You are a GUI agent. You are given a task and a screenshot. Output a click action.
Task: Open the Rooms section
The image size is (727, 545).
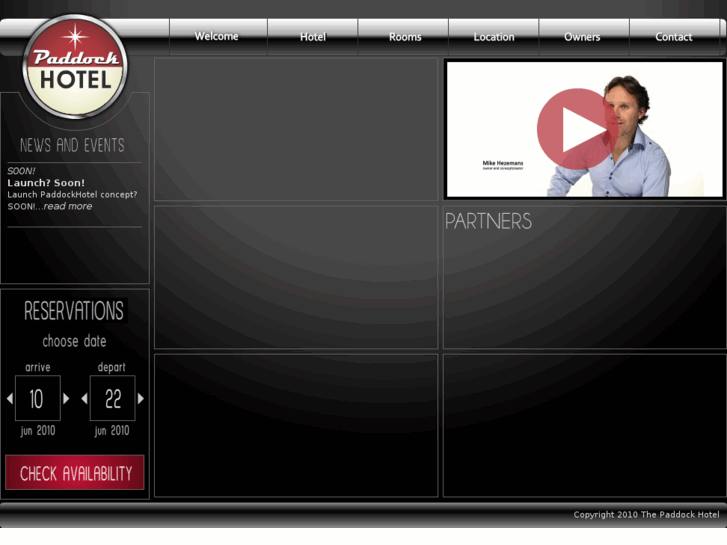click(x=405, y=37)
